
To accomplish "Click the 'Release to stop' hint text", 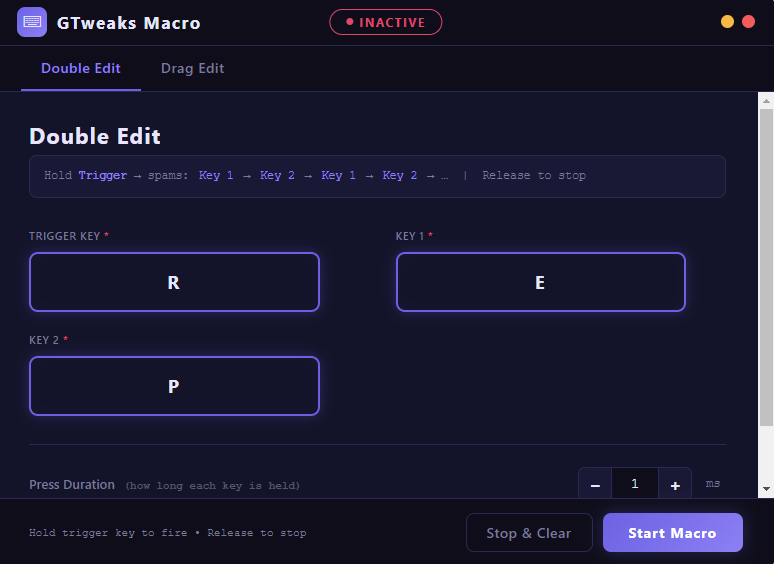I will 534,175.
